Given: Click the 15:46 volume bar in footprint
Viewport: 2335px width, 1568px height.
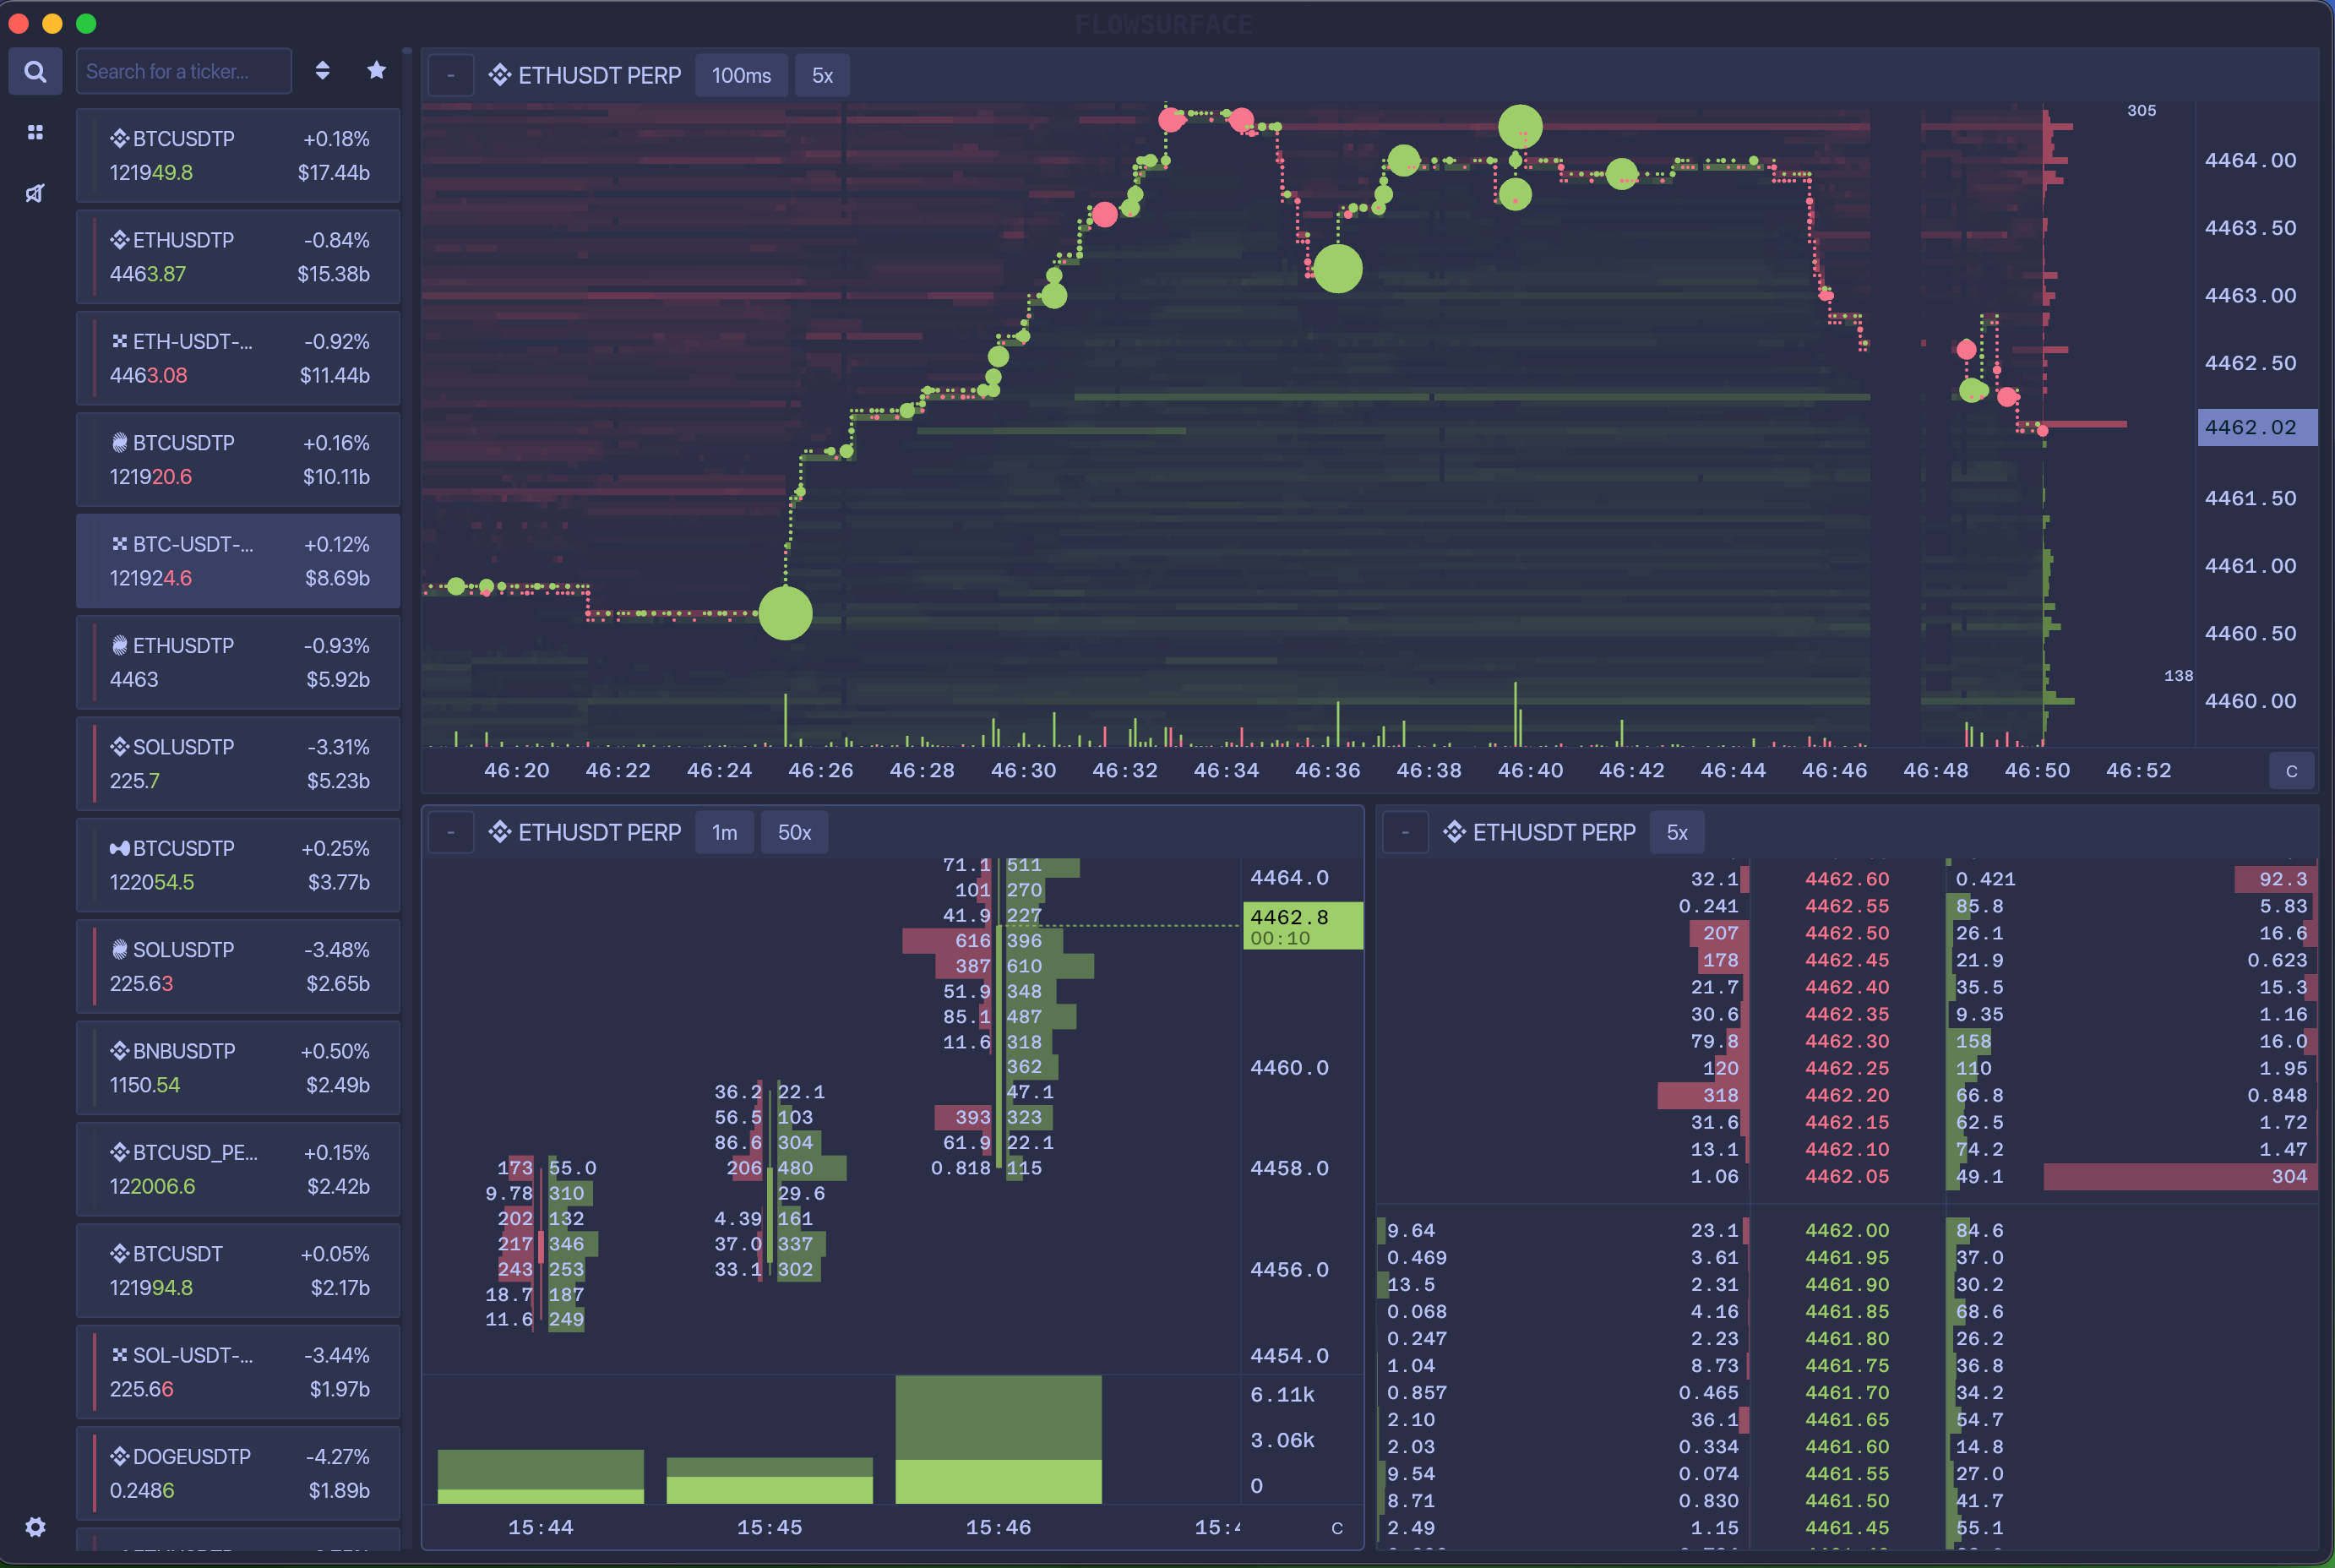Looking at the screenshot, I should pyautogui.click(x=998, y=1439).
